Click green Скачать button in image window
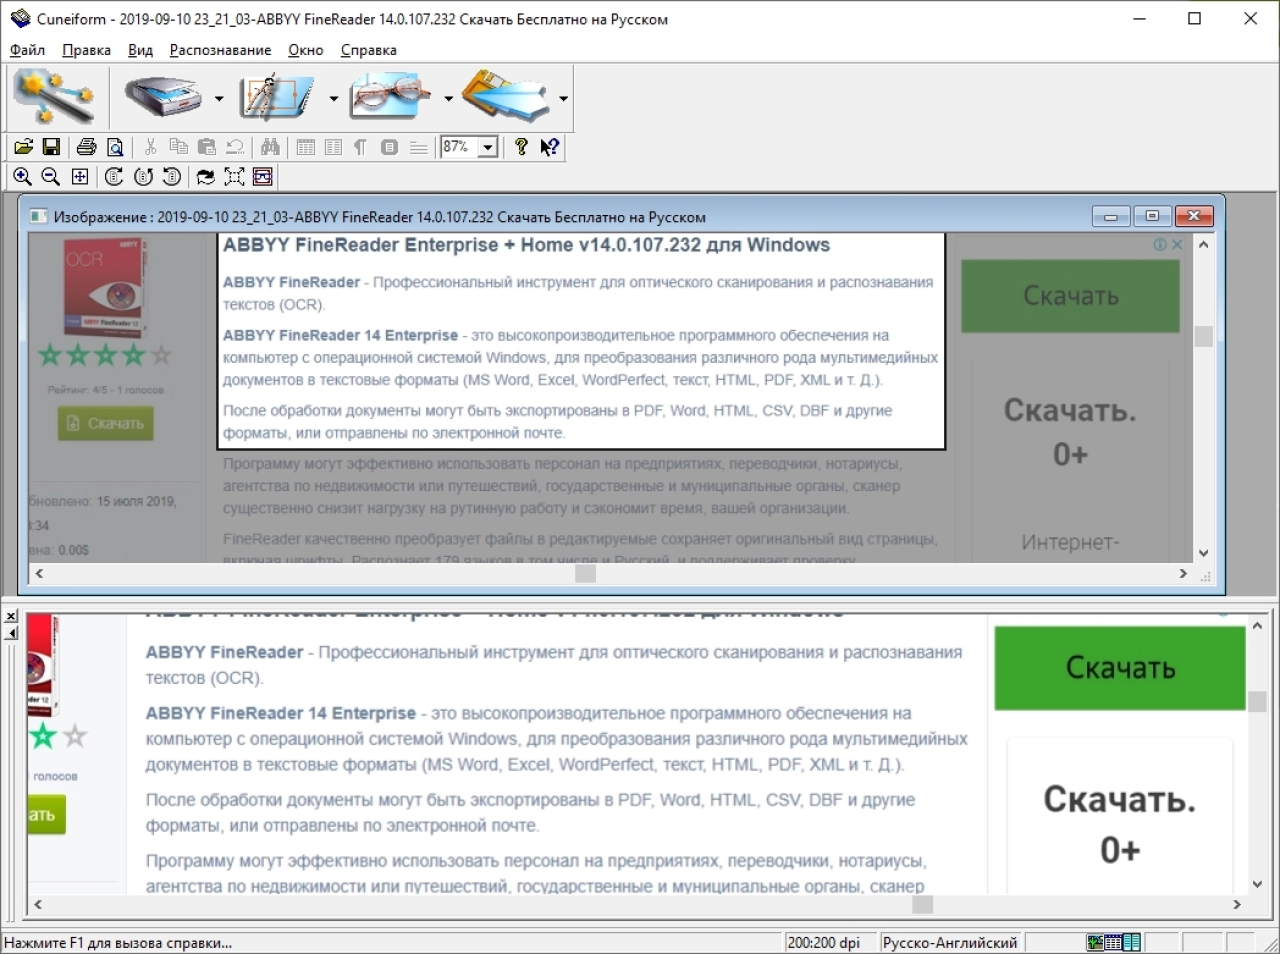This screenshot has width=1280, height=954. pos(1070,296)
